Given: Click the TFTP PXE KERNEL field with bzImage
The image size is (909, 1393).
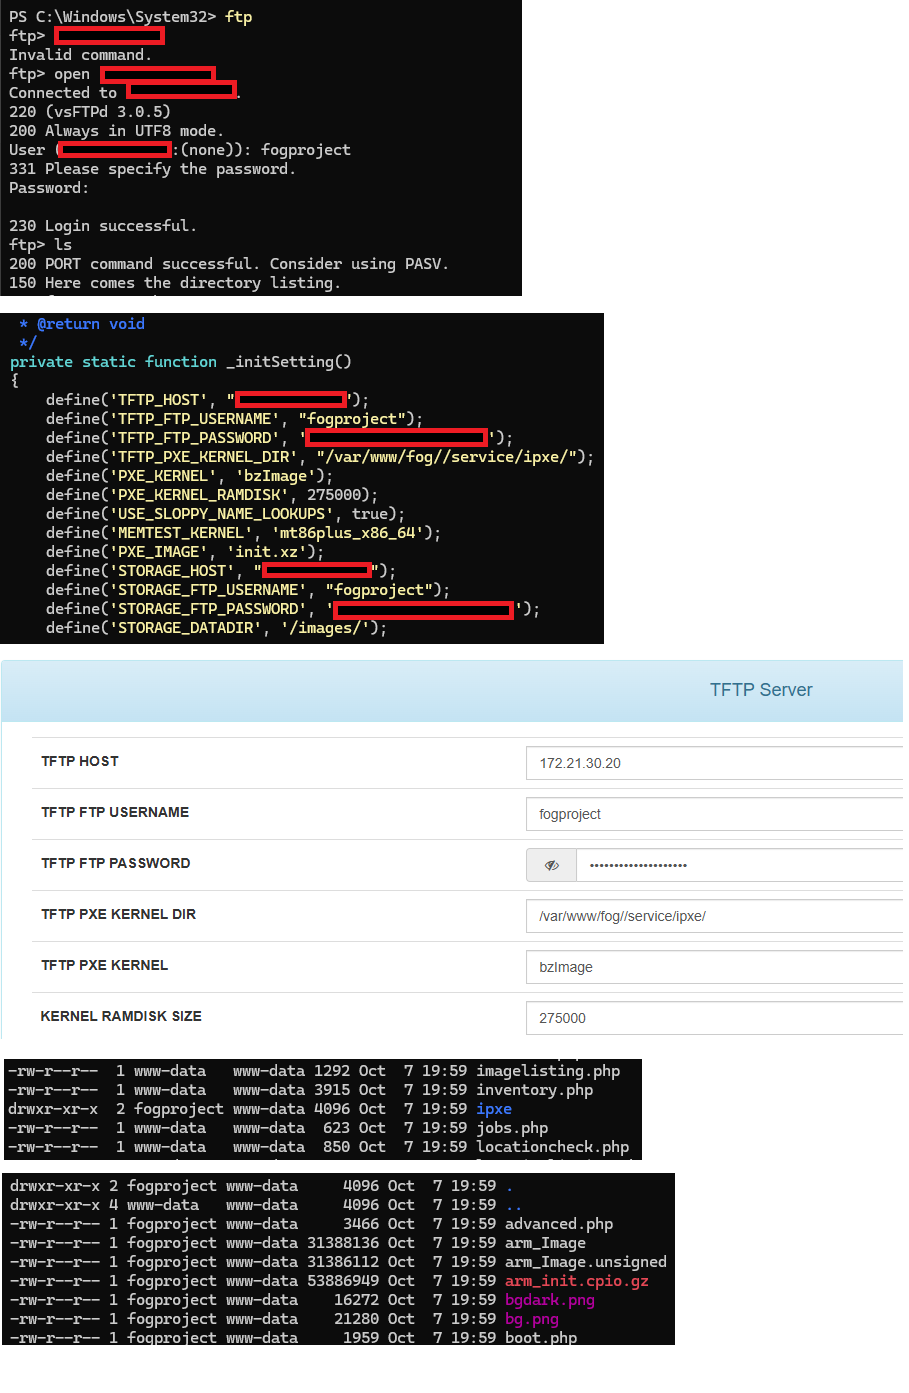Looking at the screenshot, I should [x=716, y=967].
